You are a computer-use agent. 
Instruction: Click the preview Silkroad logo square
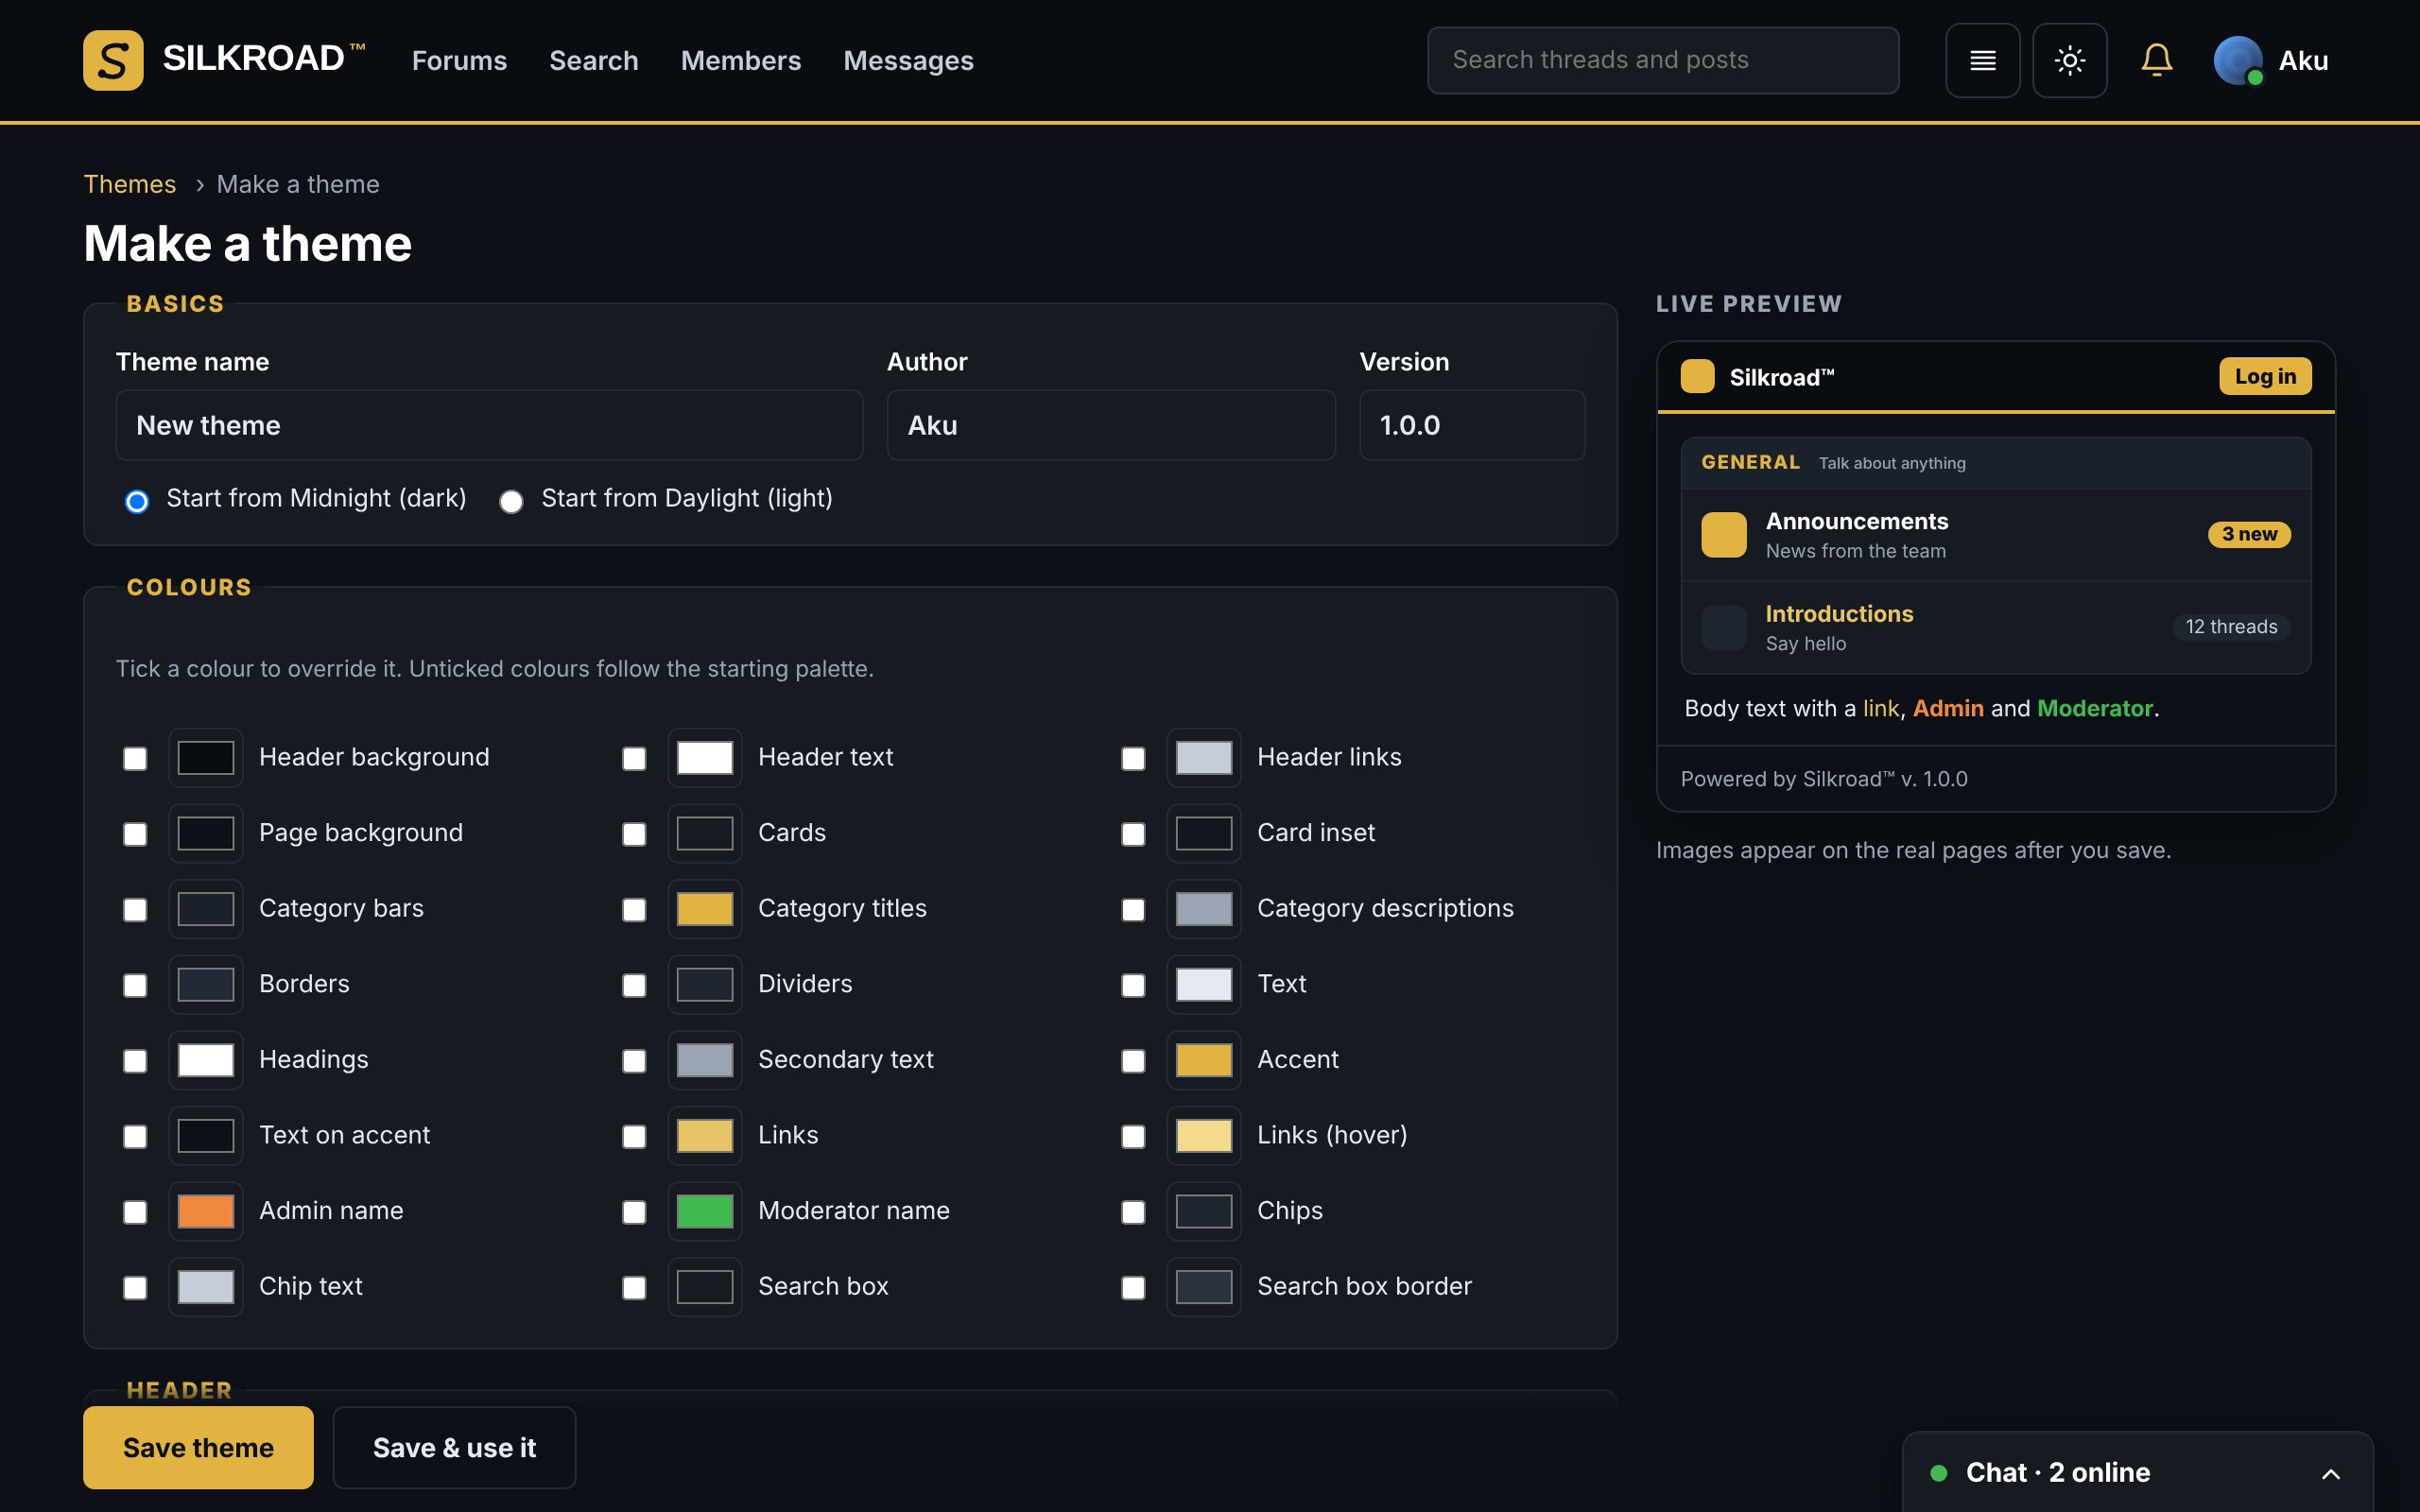[x=1697, y=376]
